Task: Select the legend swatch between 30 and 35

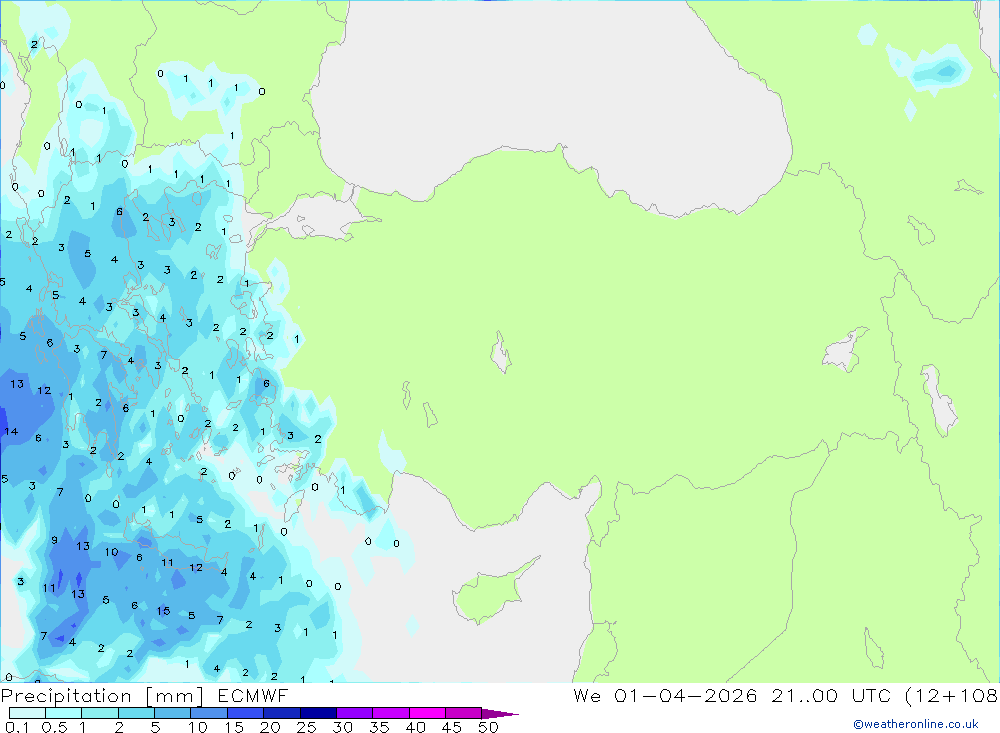Action: click(x=354, y=713)
